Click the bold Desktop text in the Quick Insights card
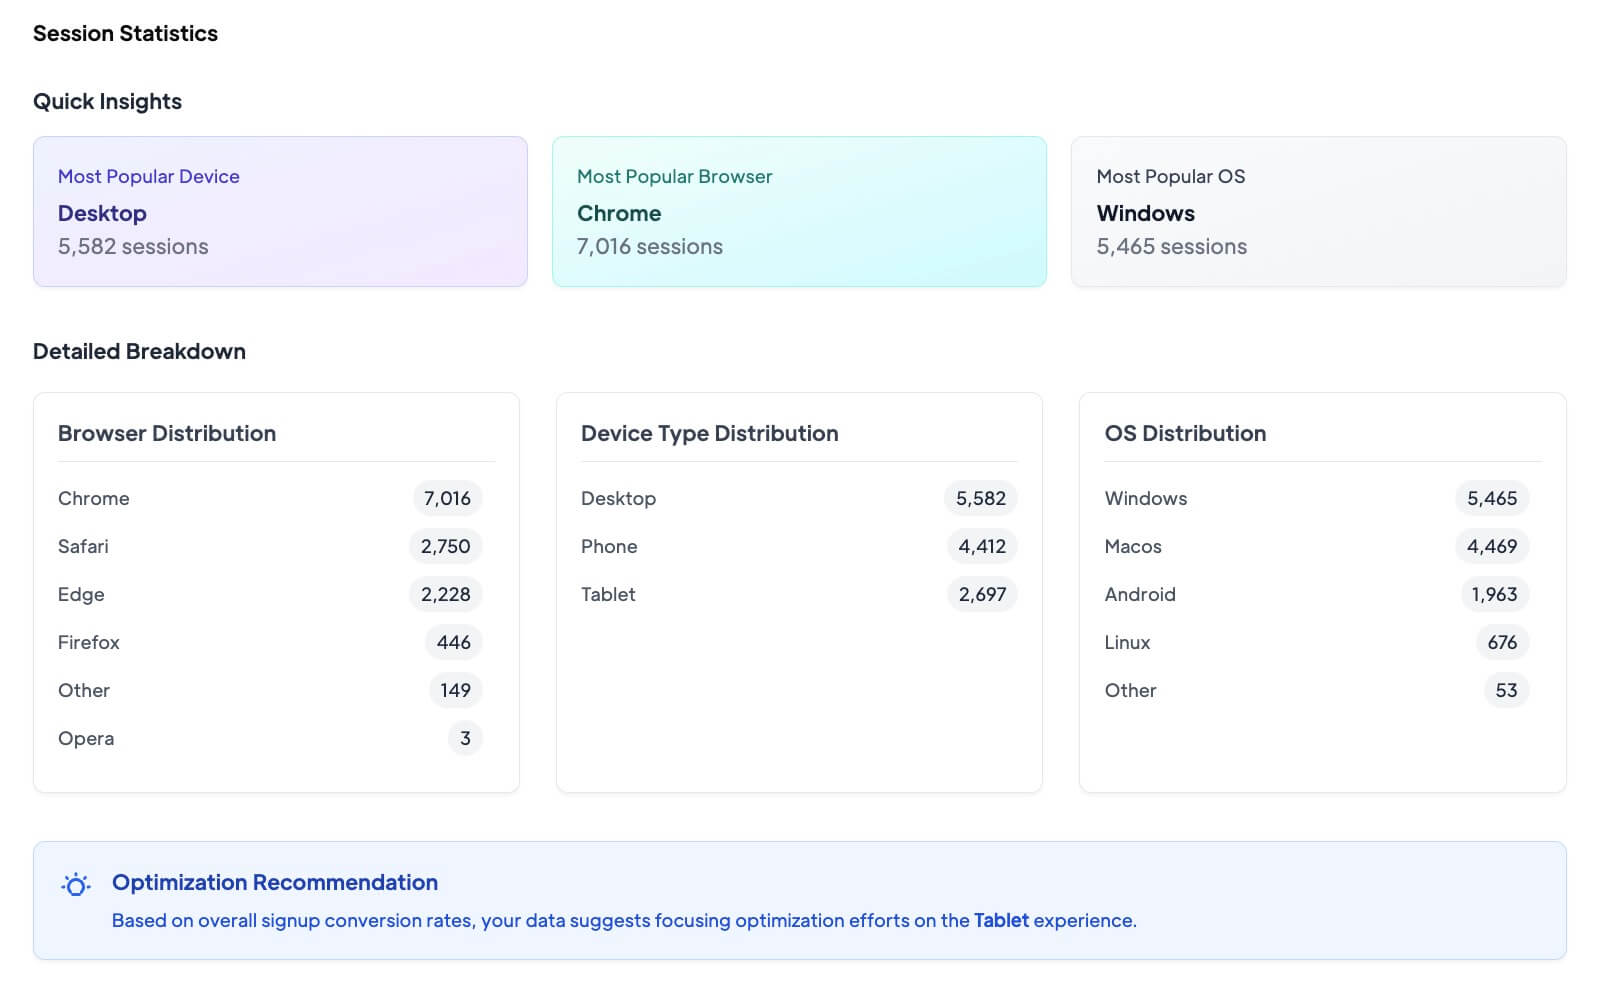The width and height of the screenshot is (1600, 990). point(102,213)
